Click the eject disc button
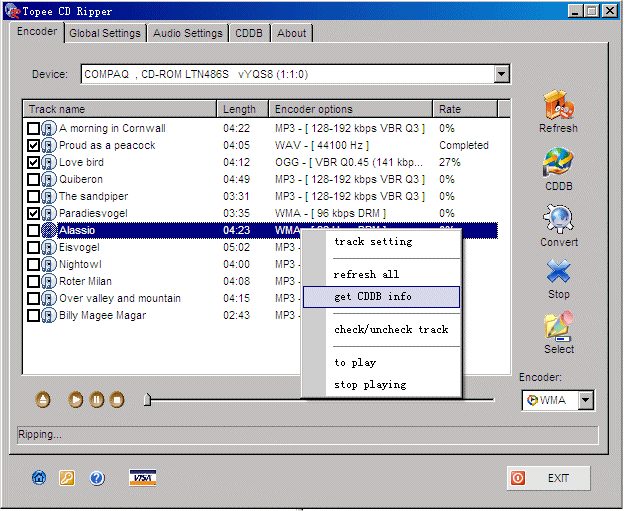 pyautogui.click(x=43, y=399)
